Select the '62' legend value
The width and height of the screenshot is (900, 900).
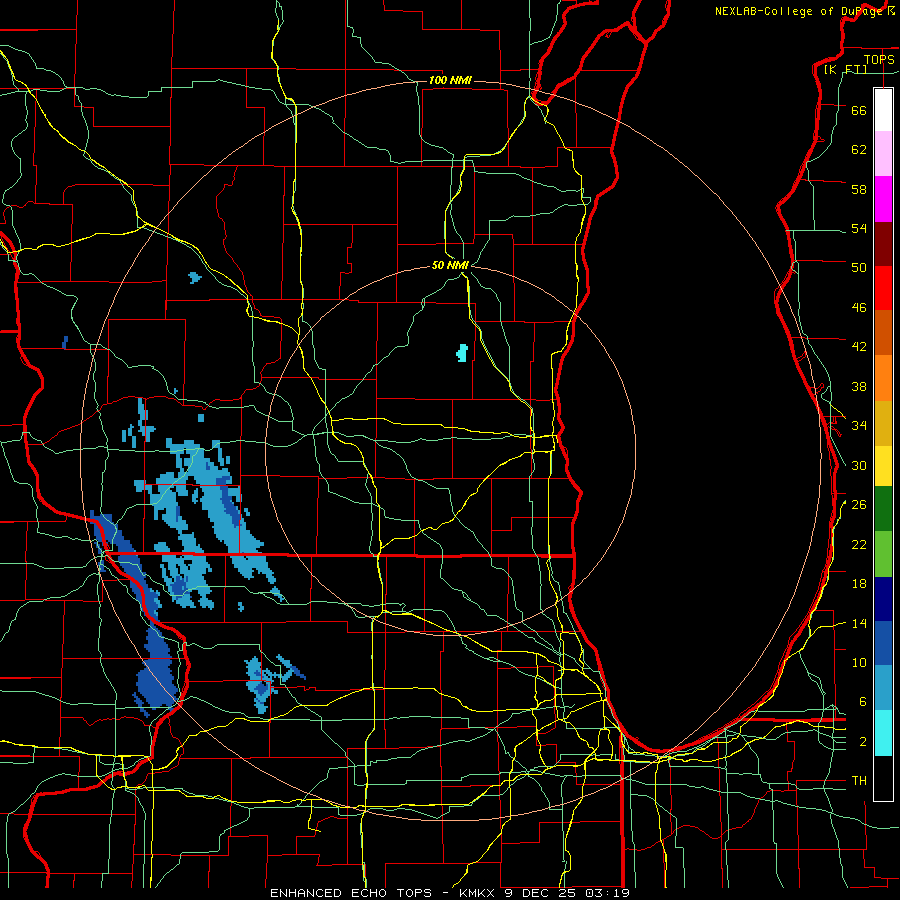point(859,150)
